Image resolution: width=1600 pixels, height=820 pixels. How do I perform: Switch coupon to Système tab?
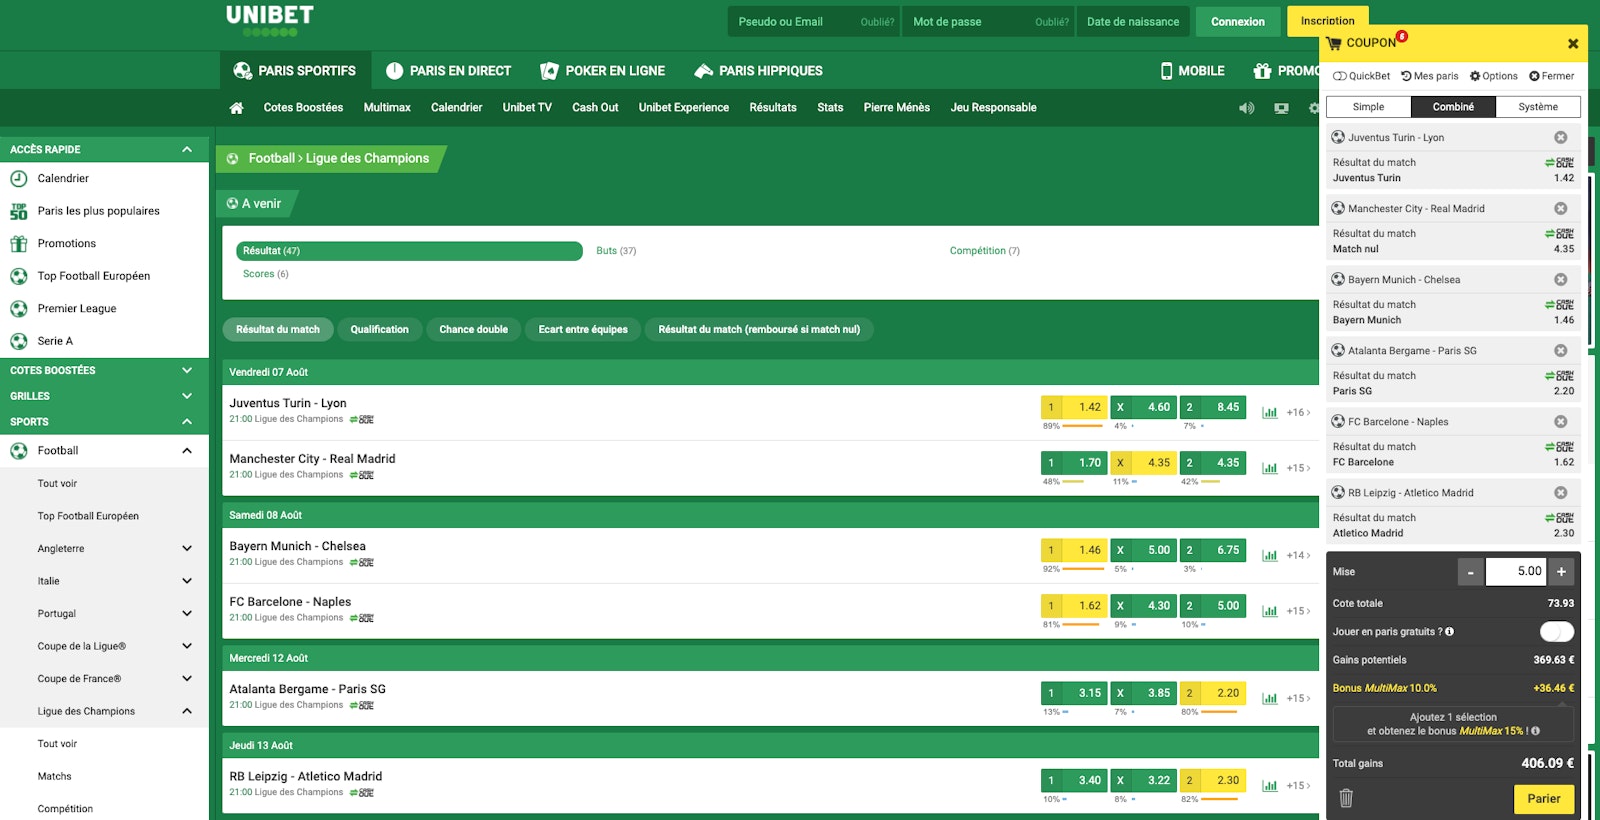[x=1538, y=107]
